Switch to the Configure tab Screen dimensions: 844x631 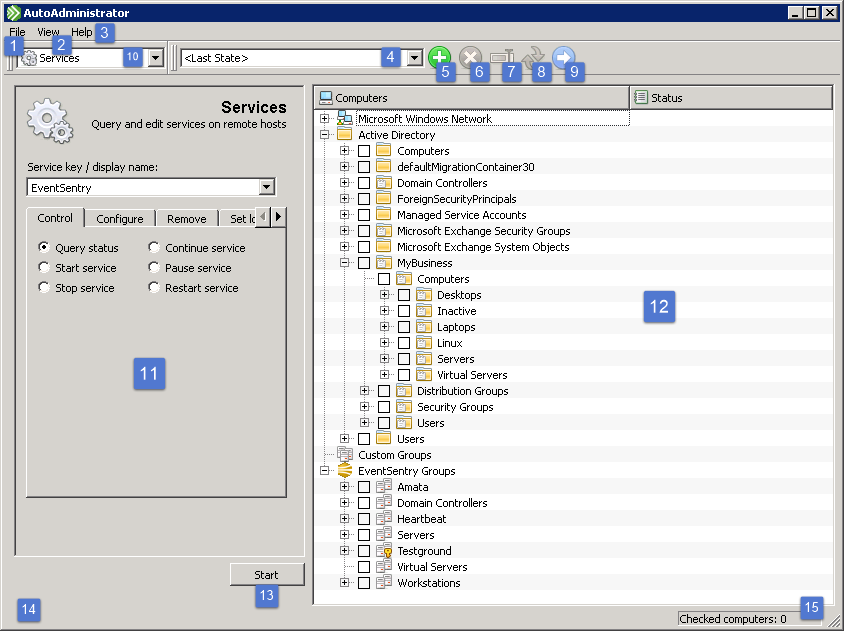[x=119, y=219]
